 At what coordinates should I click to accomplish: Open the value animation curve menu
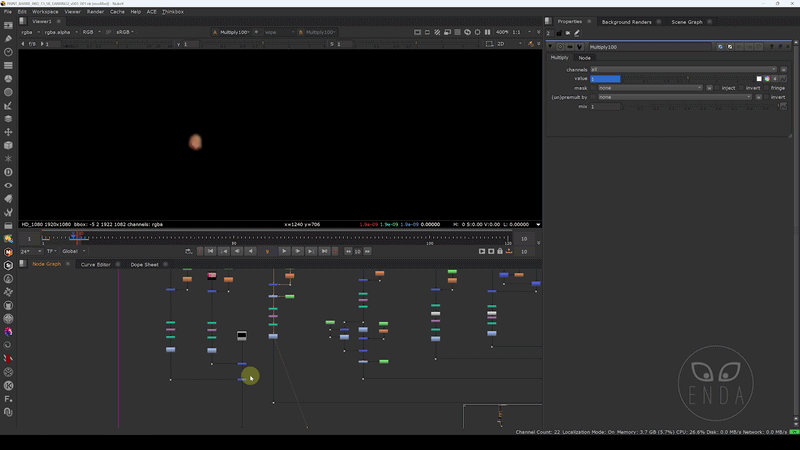coord(783,79)
